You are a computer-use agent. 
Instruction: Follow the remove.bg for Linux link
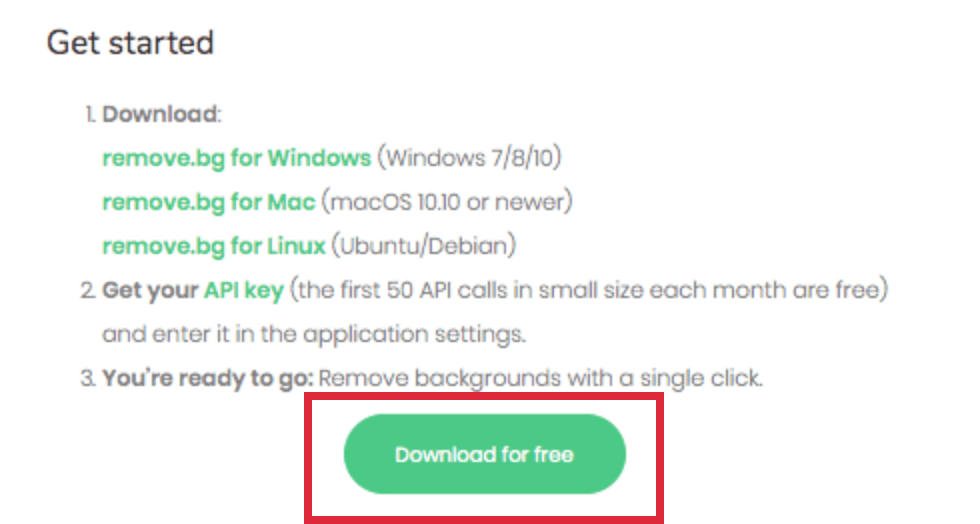pyautogui.click(x=214, y=246)
